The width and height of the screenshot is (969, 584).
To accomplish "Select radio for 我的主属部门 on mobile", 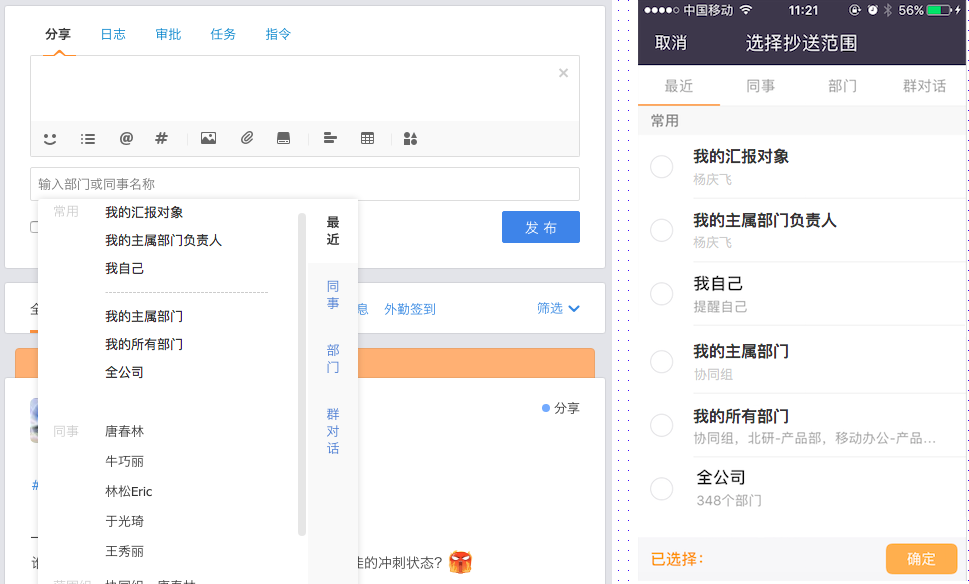I will pos(661,362).
